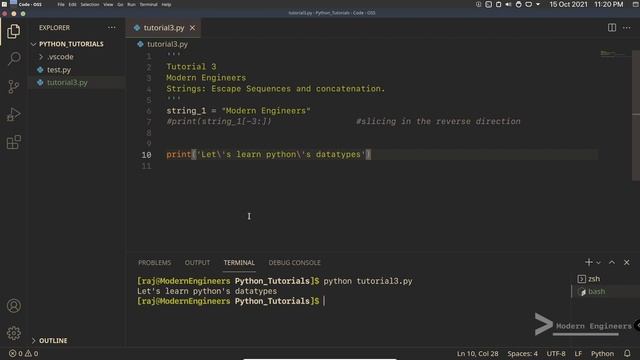
Task: Open the Help menu
Action: click(x=166, y=4)
